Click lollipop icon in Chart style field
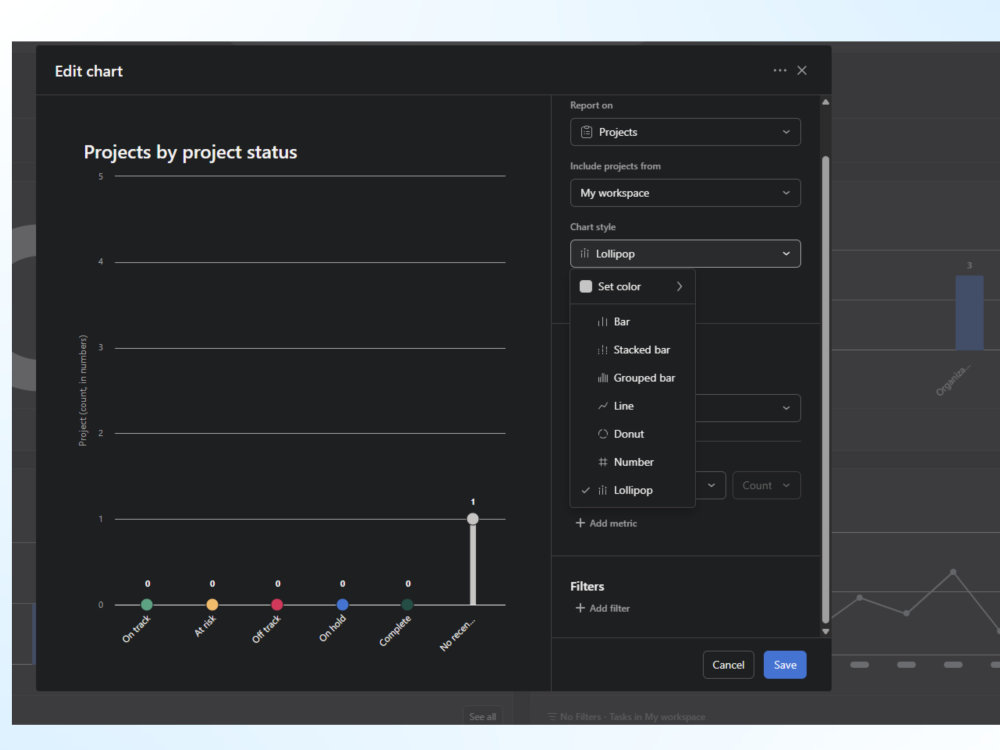The width and height of the screenshot is (1000, 750). click(x=584, y=254)
